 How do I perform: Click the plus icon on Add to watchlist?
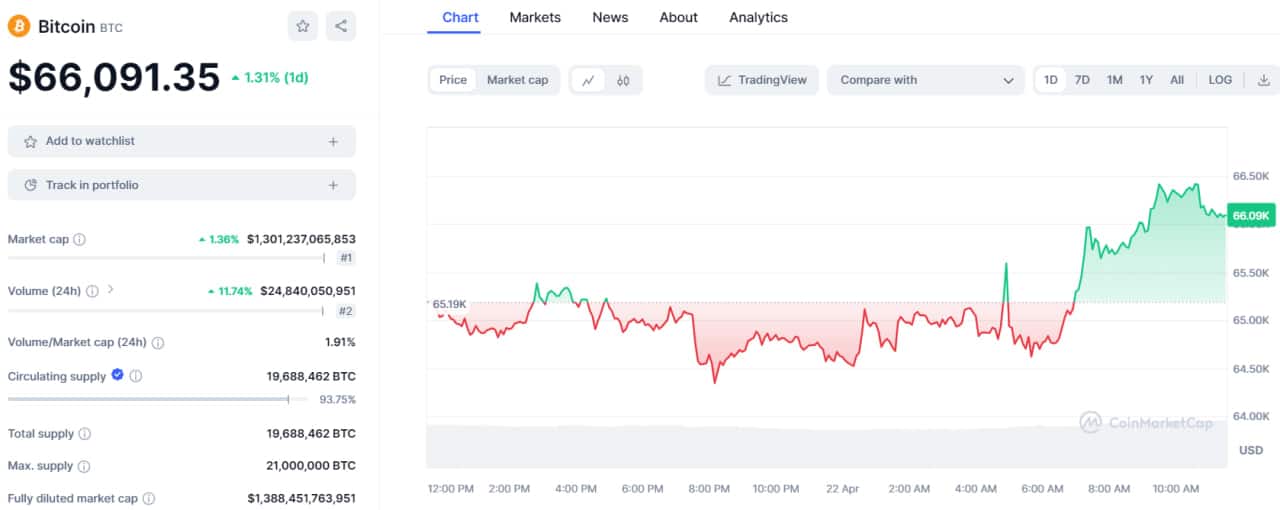334,141
